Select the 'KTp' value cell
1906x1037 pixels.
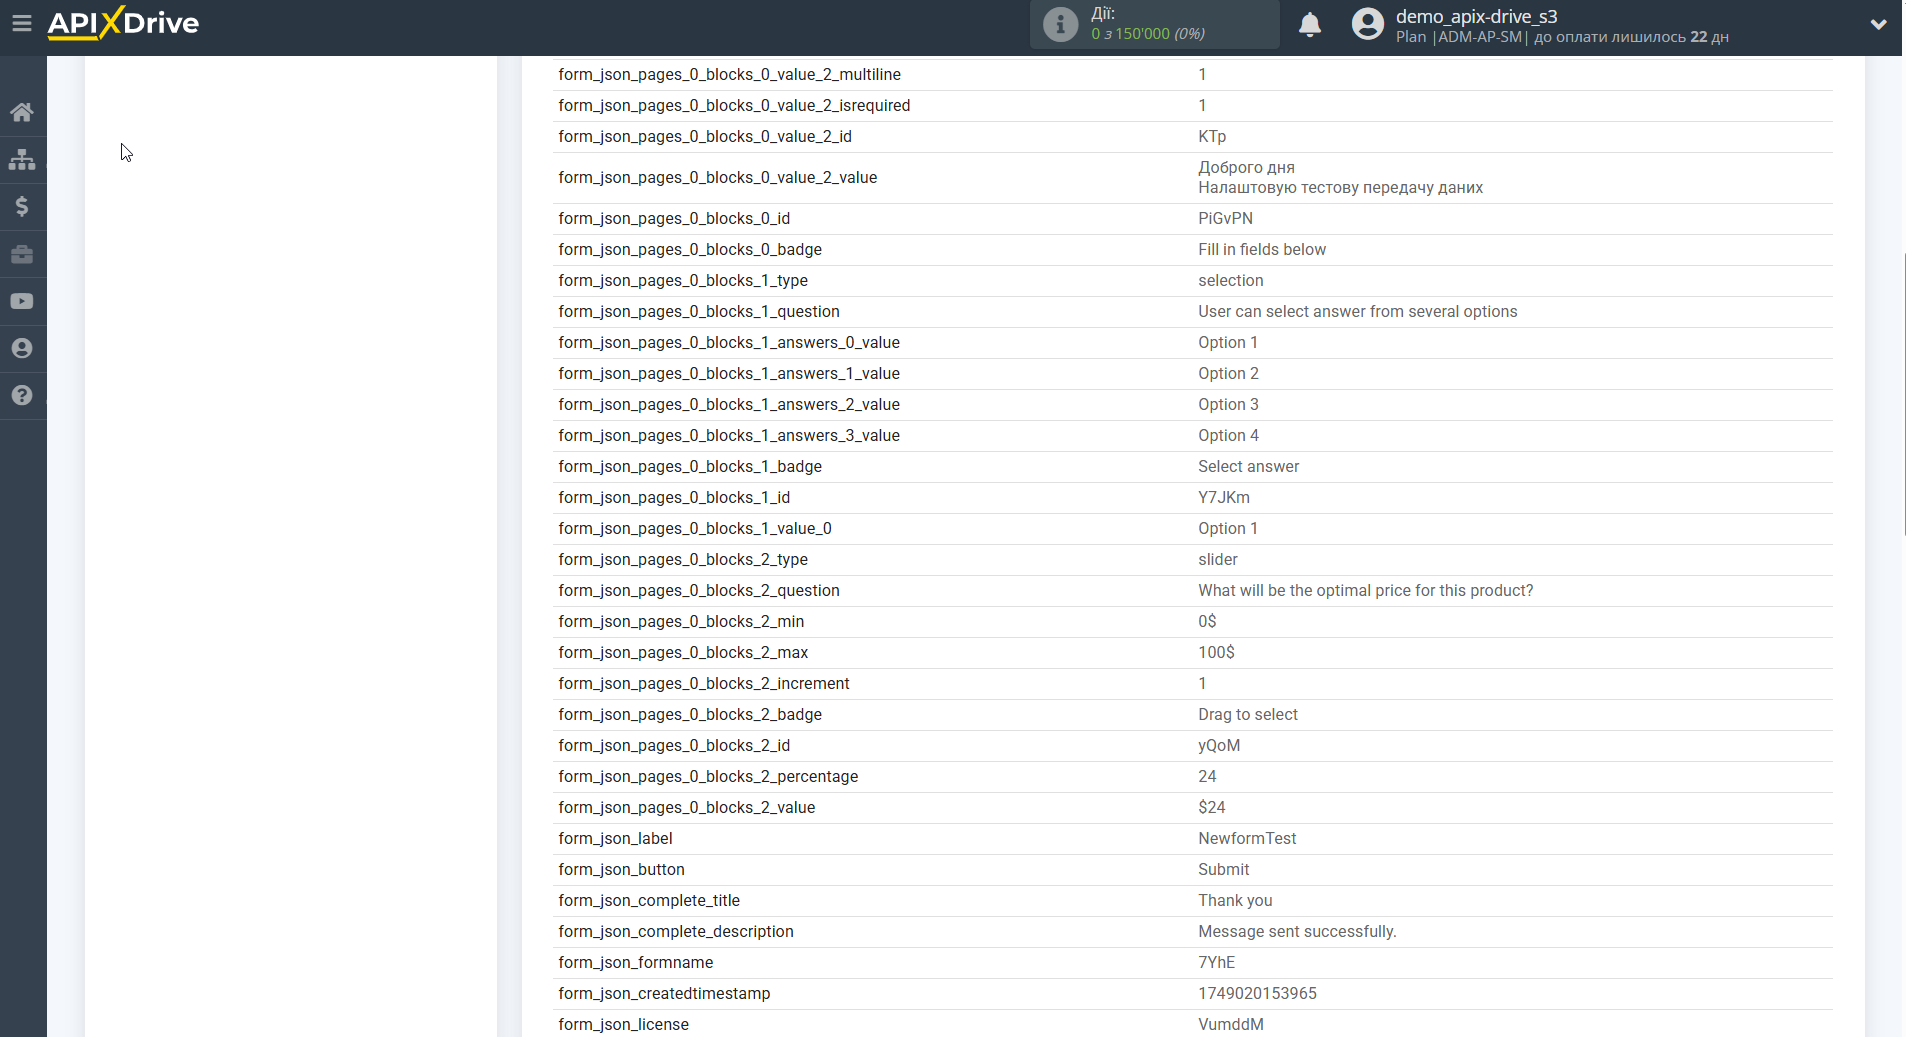(1212, 137)
